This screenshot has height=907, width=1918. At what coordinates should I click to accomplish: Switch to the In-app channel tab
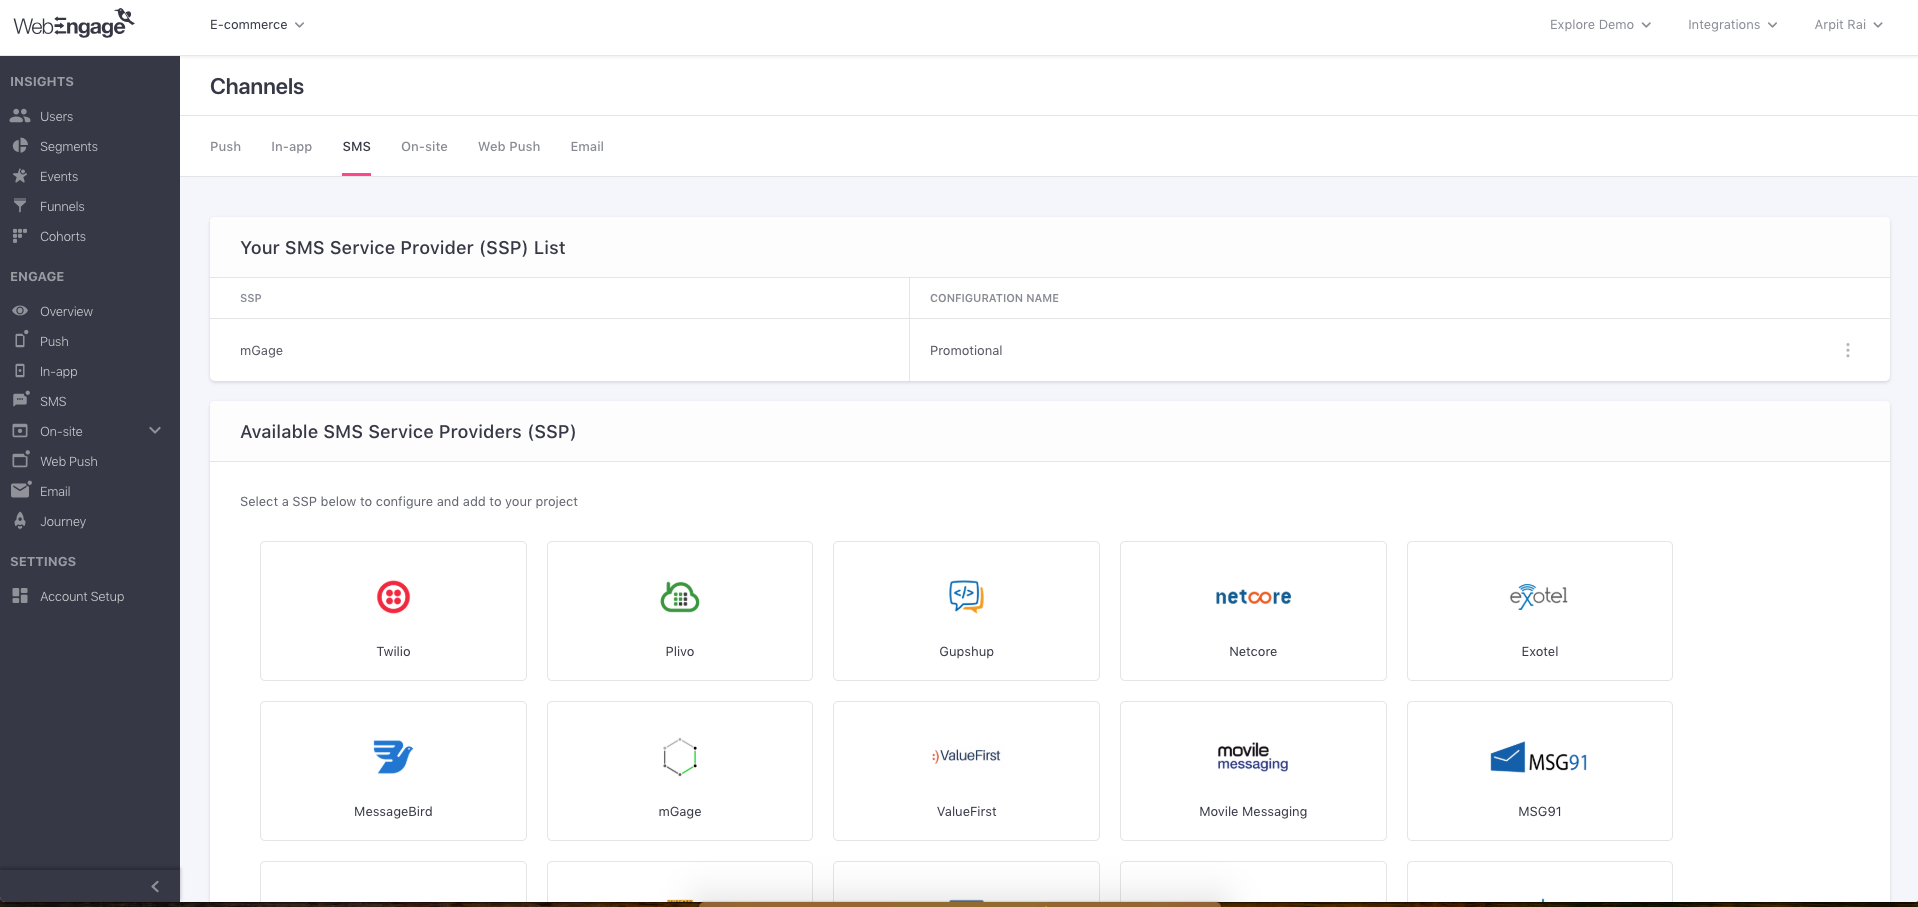point(291,147)
